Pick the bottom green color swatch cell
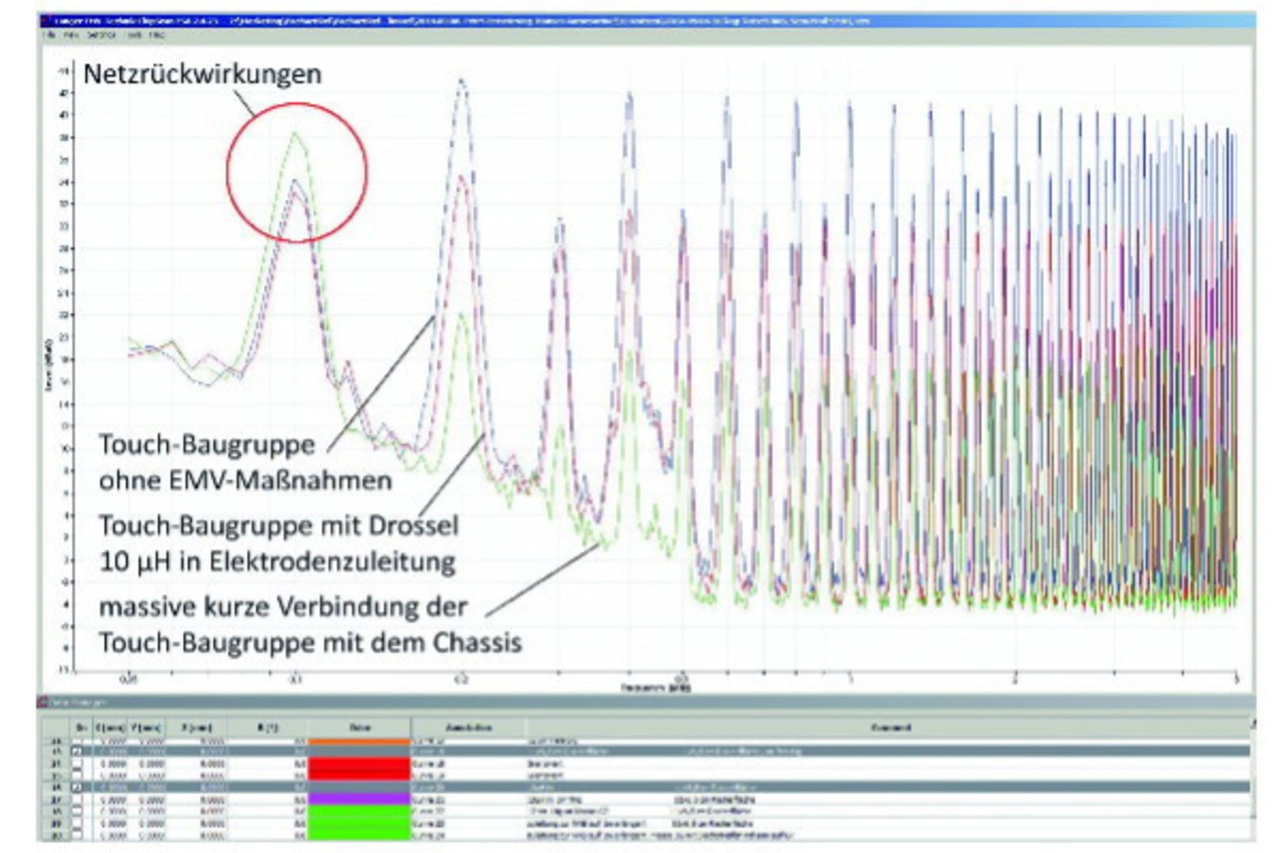This screenshot has height=853, width=1280. click(360, 835)
